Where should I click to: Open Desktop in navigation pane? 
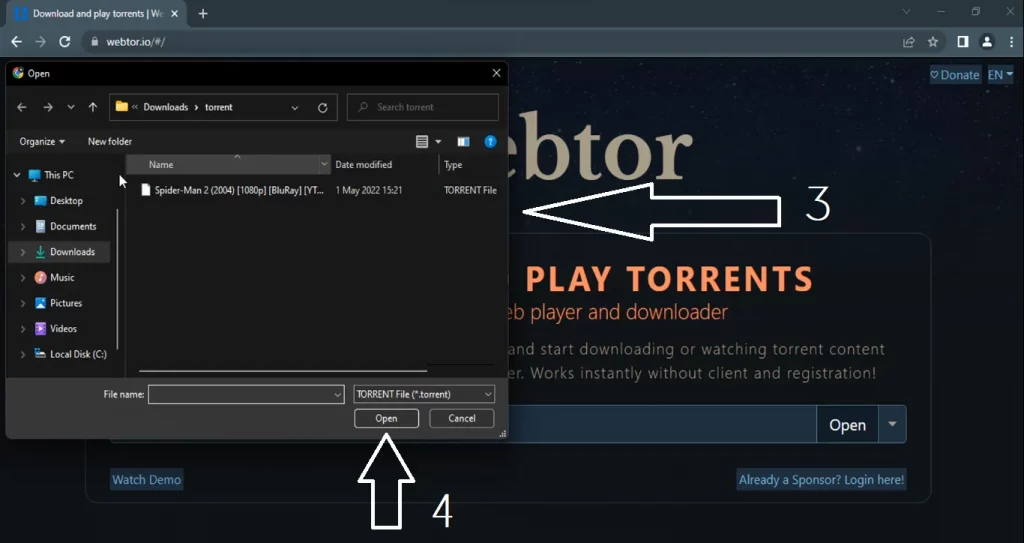[x=59, y=201]
